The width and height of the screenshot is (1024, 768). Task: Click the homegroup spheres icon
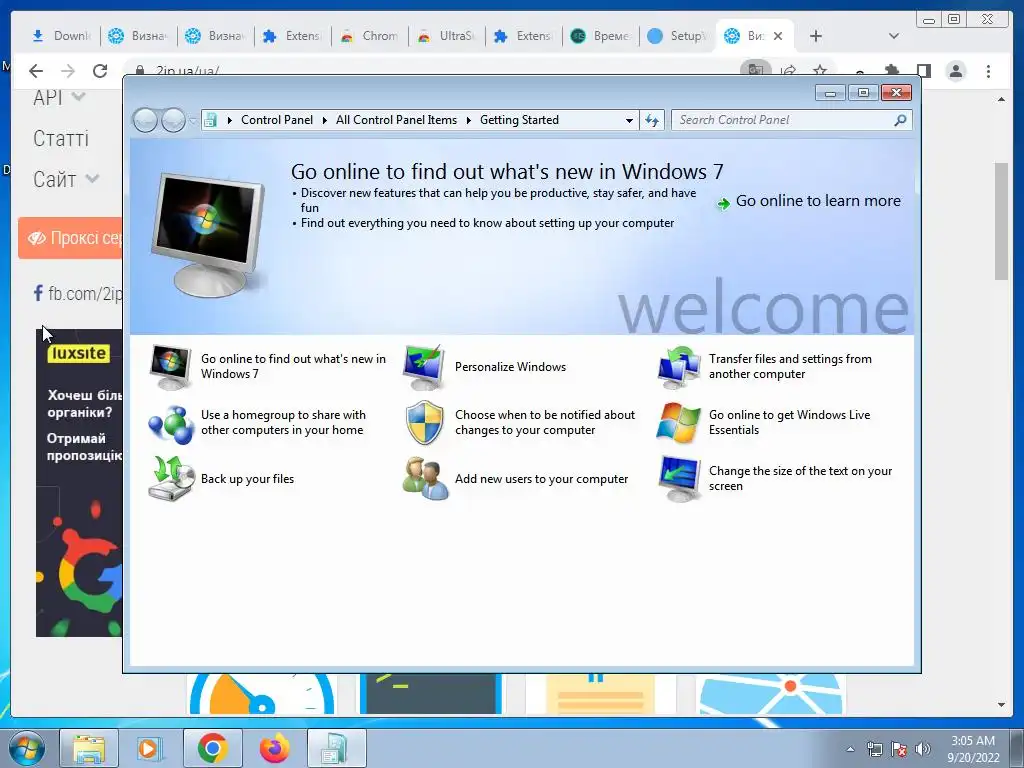coord(170,424)
